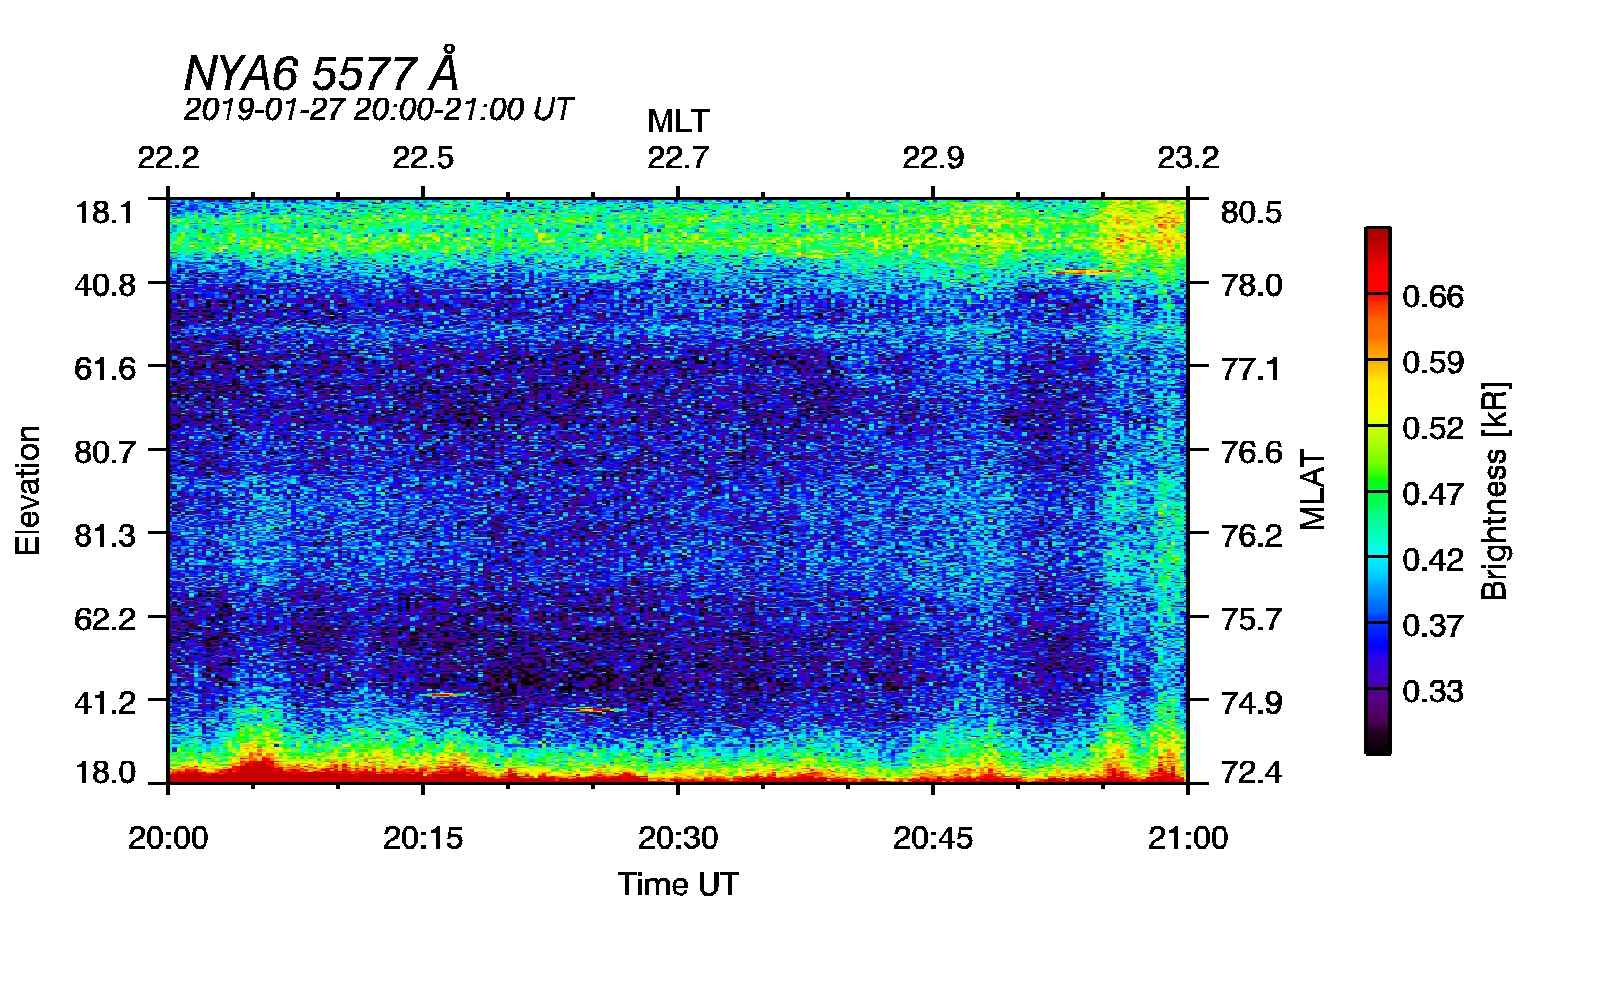Viewport: 1600px width, 1000px height.
Task: Click the time tick label '20:30'
Action: (678, 838)
